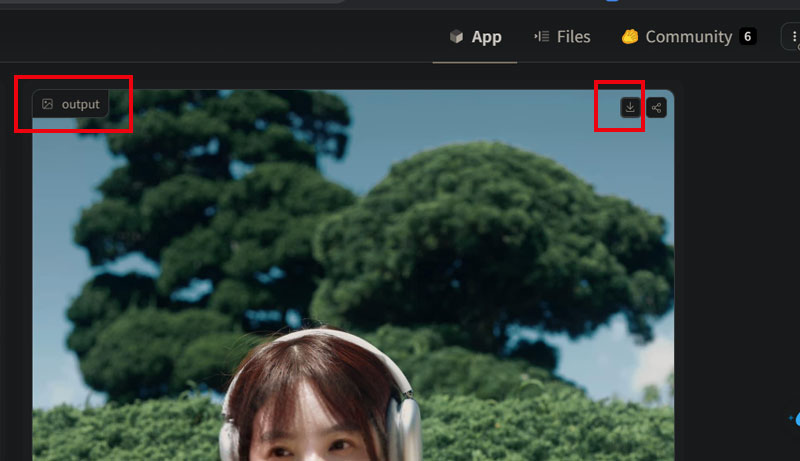Screen dimensions: 800x461
Task: Go to the Community tab
Action: tap(687, 37)
